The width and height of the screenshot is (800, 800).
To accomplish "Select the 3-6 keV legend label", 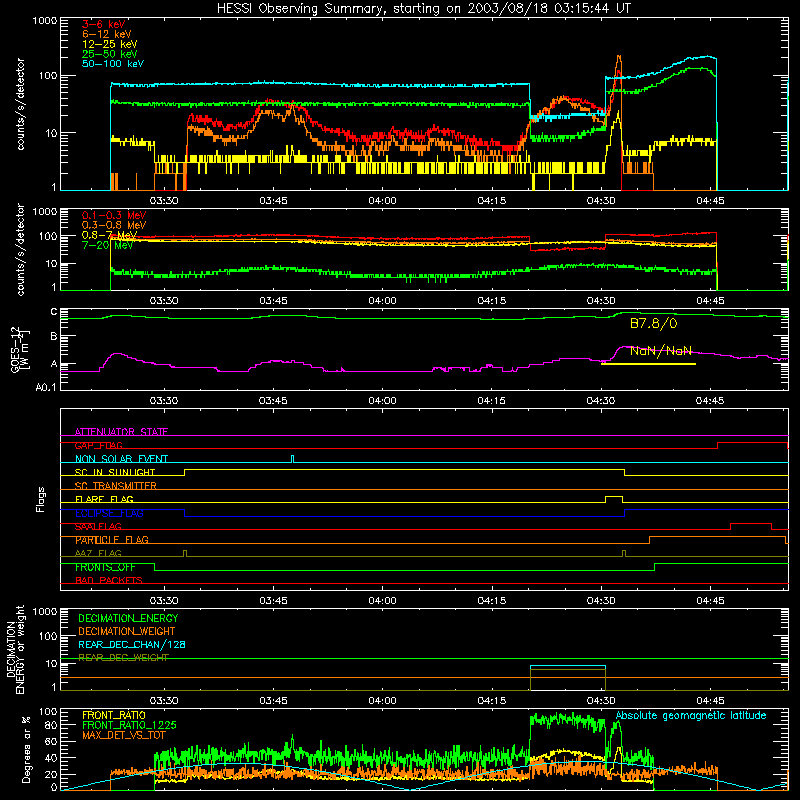I will 104,24.
